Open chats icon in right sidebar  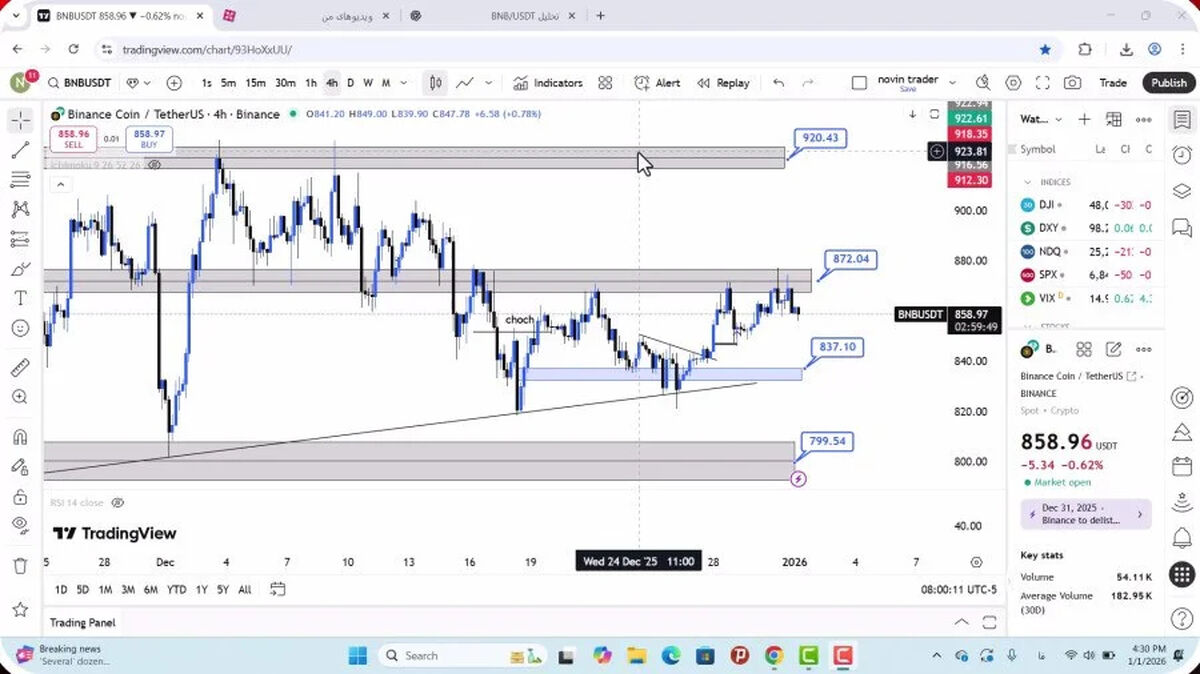click(1181, 228)
